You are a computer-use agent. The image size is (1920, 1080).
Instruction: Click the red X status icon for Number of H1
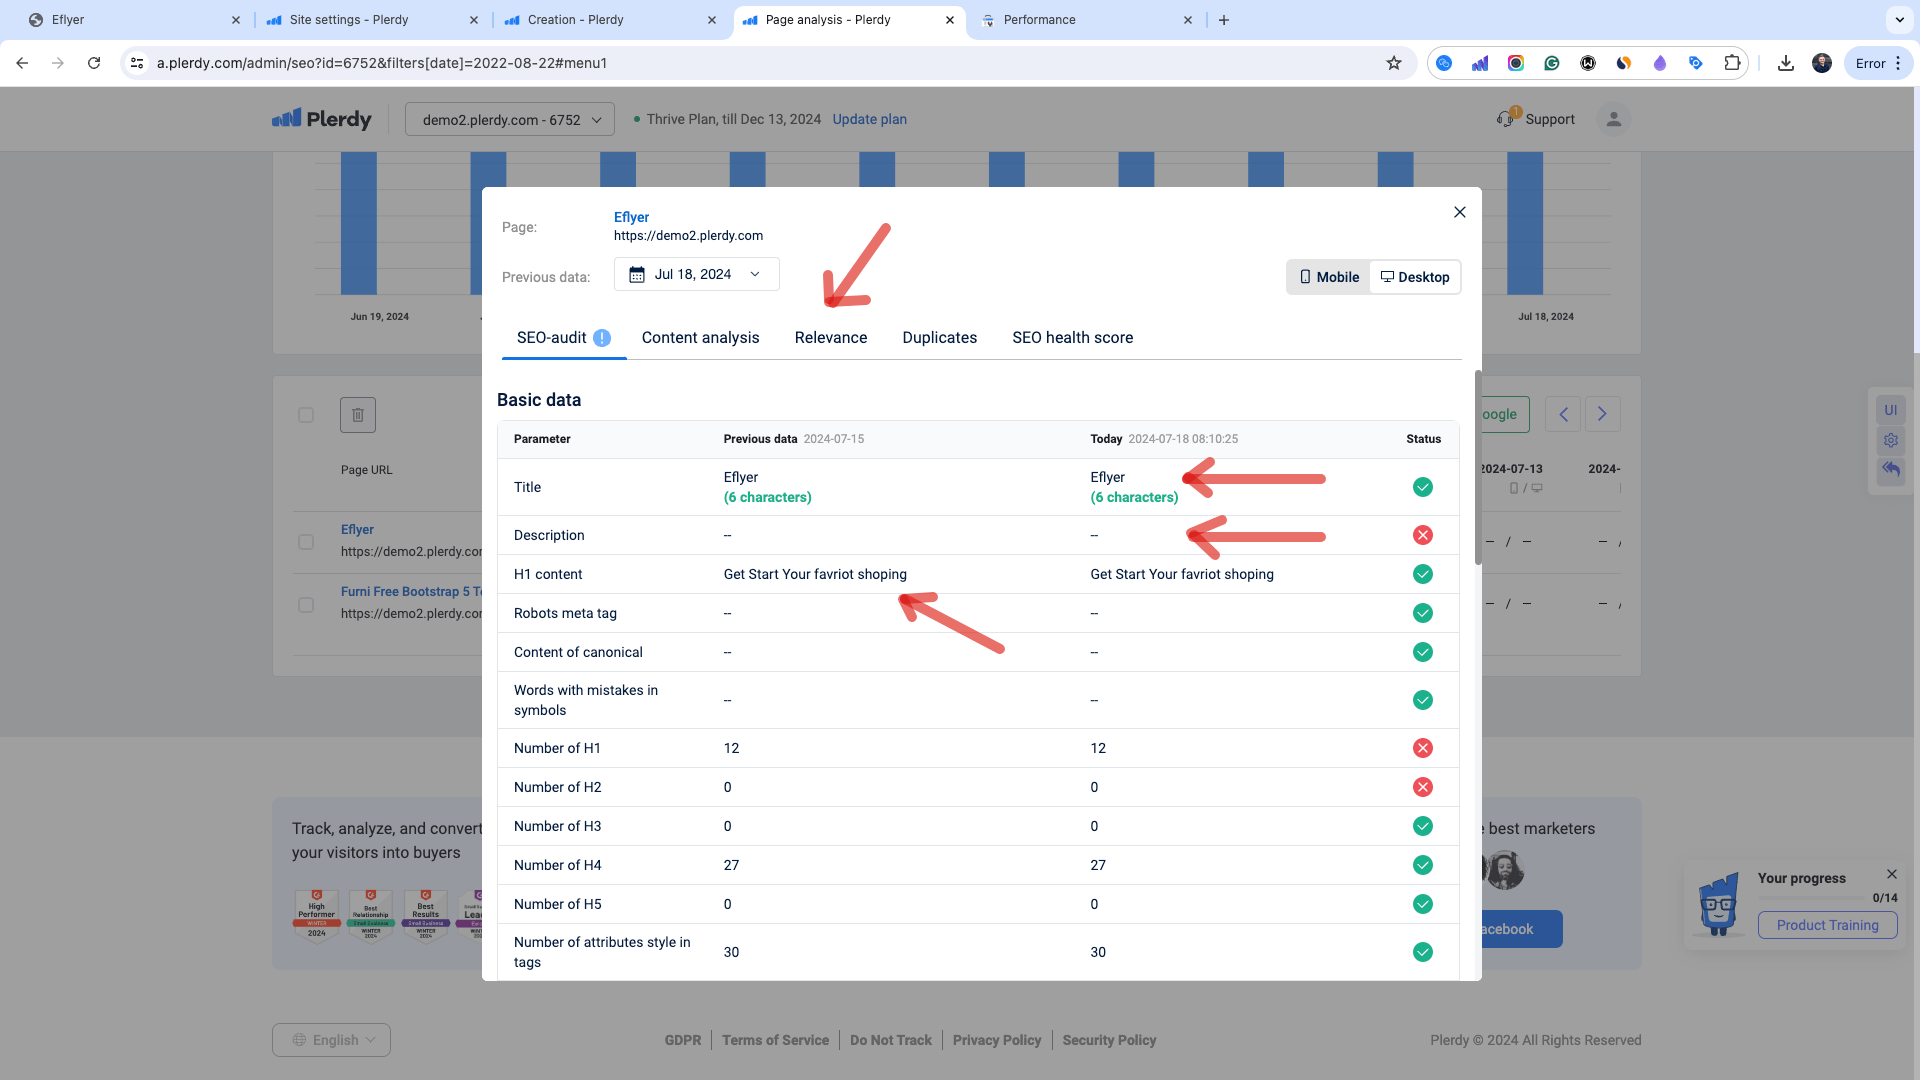pos(1422,748)
